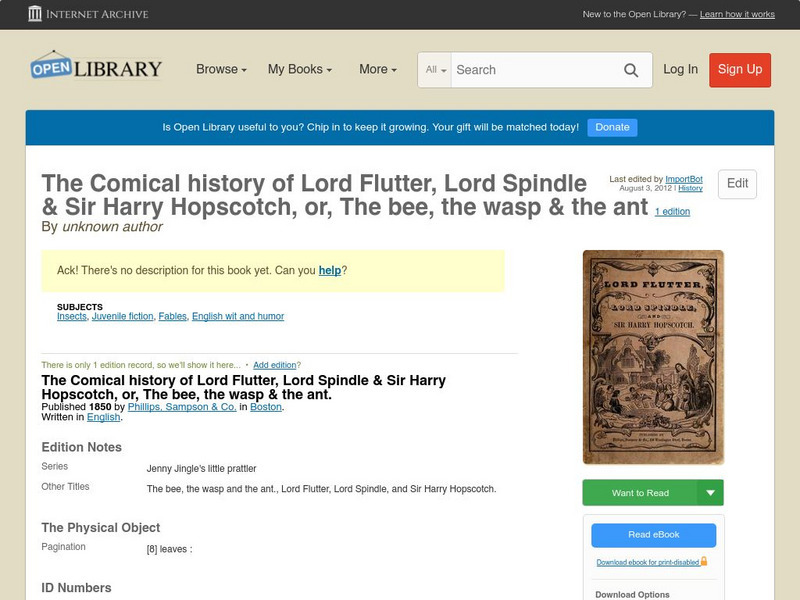Screen dimensions: 800x600
Task: Click the Donate button
Action: click(611, 127)
